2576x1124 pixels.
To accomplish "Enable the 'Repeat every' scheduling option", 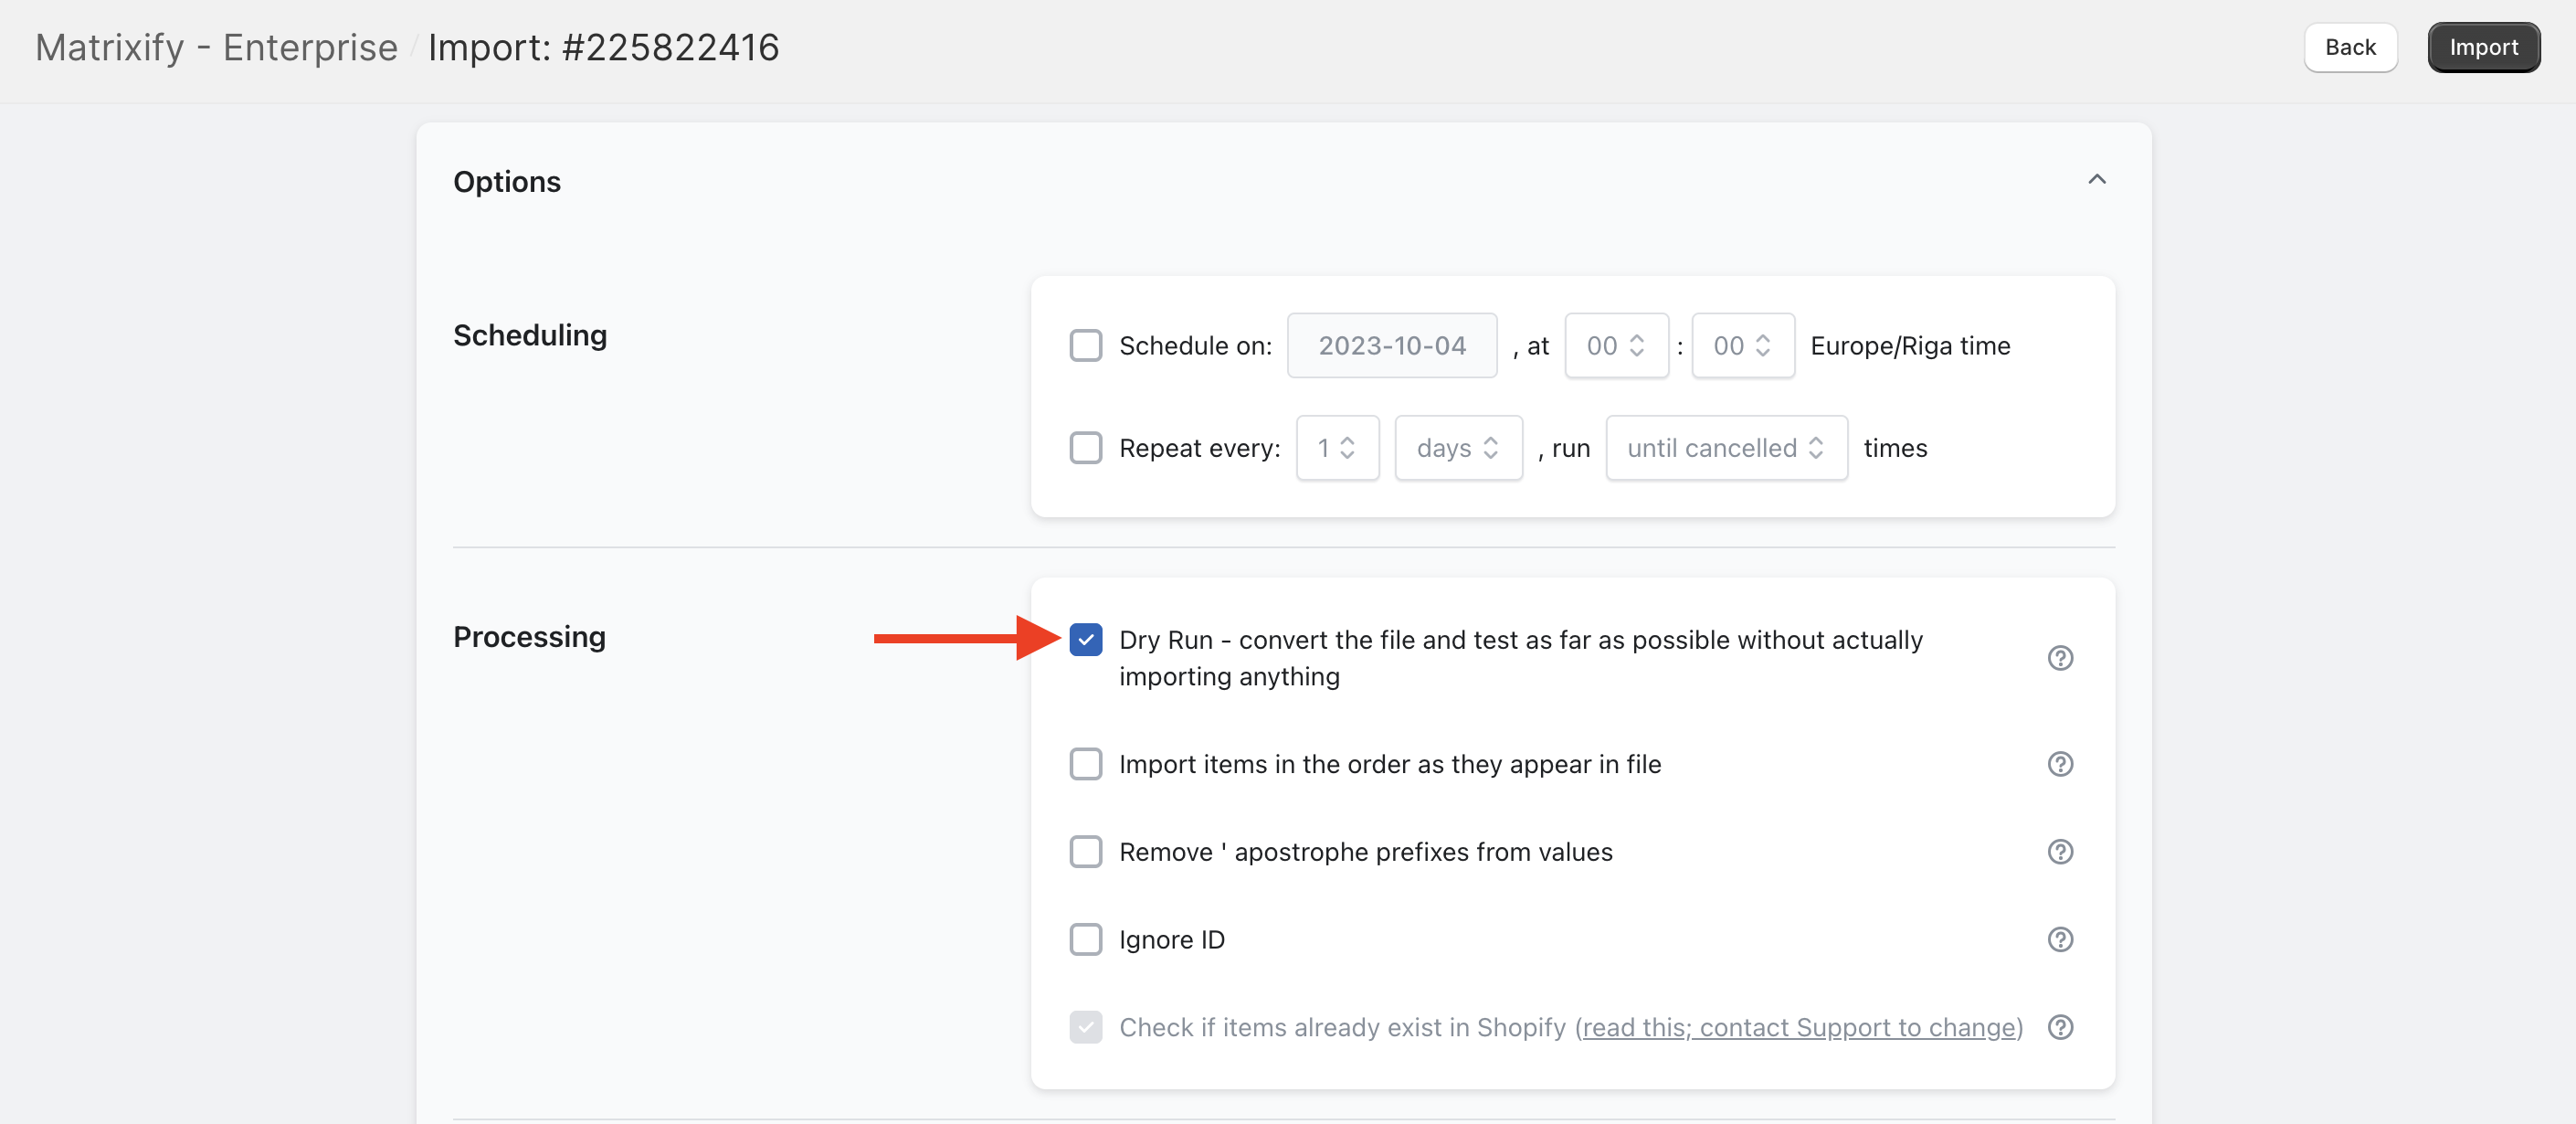I will coord(1085,448).
